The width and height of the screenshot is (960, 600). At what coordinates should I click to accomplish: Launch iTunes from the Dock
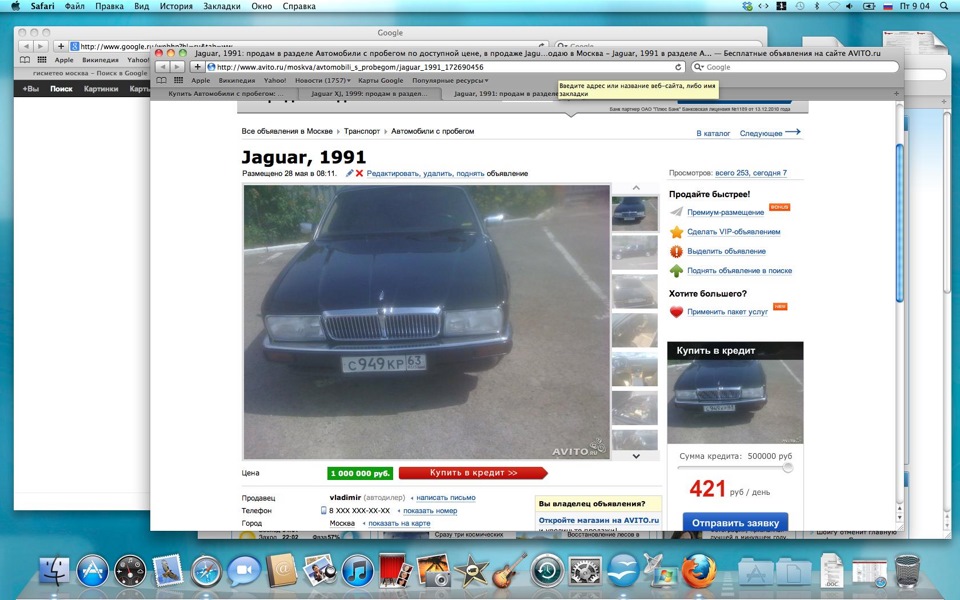click(357, 571)
